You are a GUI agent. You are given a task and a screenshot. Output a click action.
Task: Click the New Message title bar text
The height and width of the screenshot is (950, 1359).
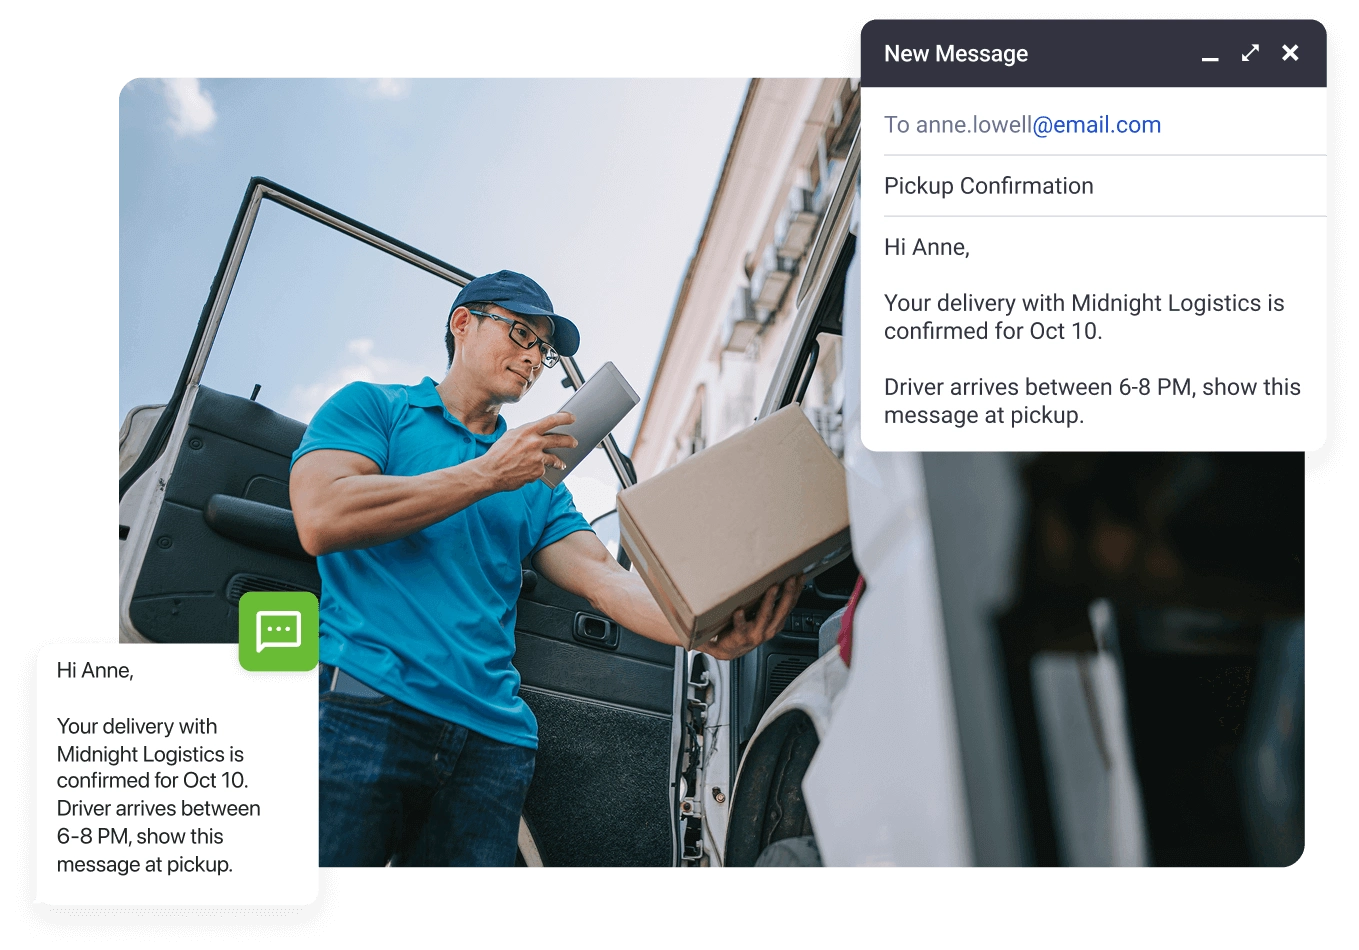click(x=955, y=54)
